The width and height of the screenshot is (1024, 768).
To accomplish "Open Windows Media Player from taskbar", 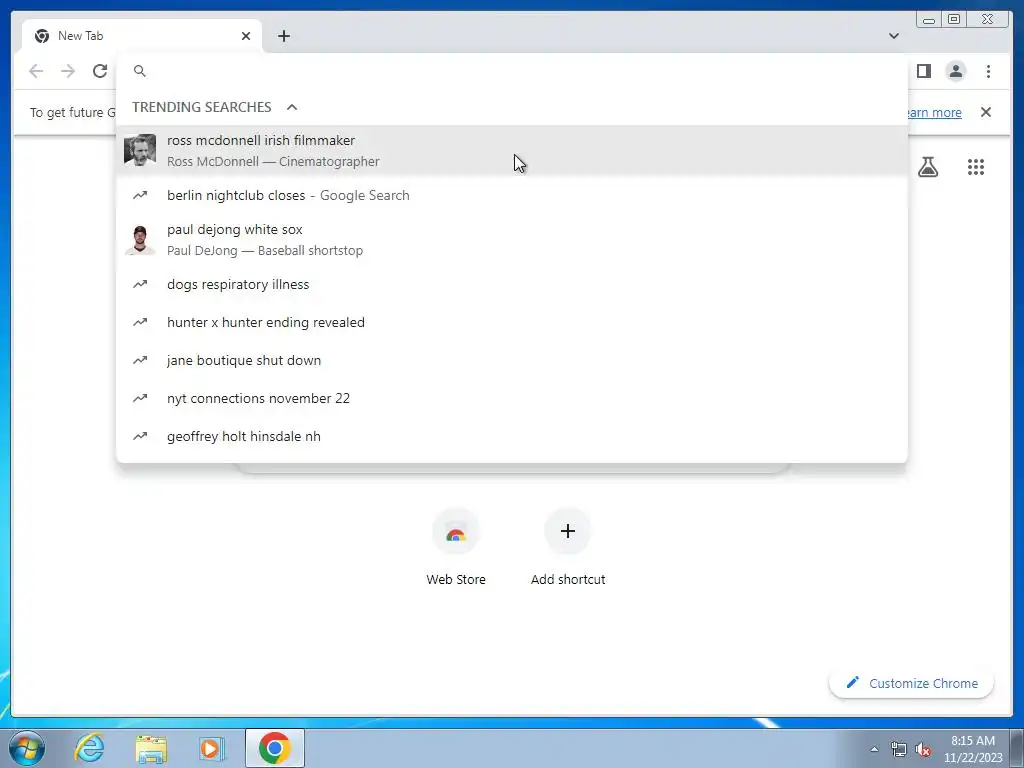I will pyautogui.click(x=212, y=748).
